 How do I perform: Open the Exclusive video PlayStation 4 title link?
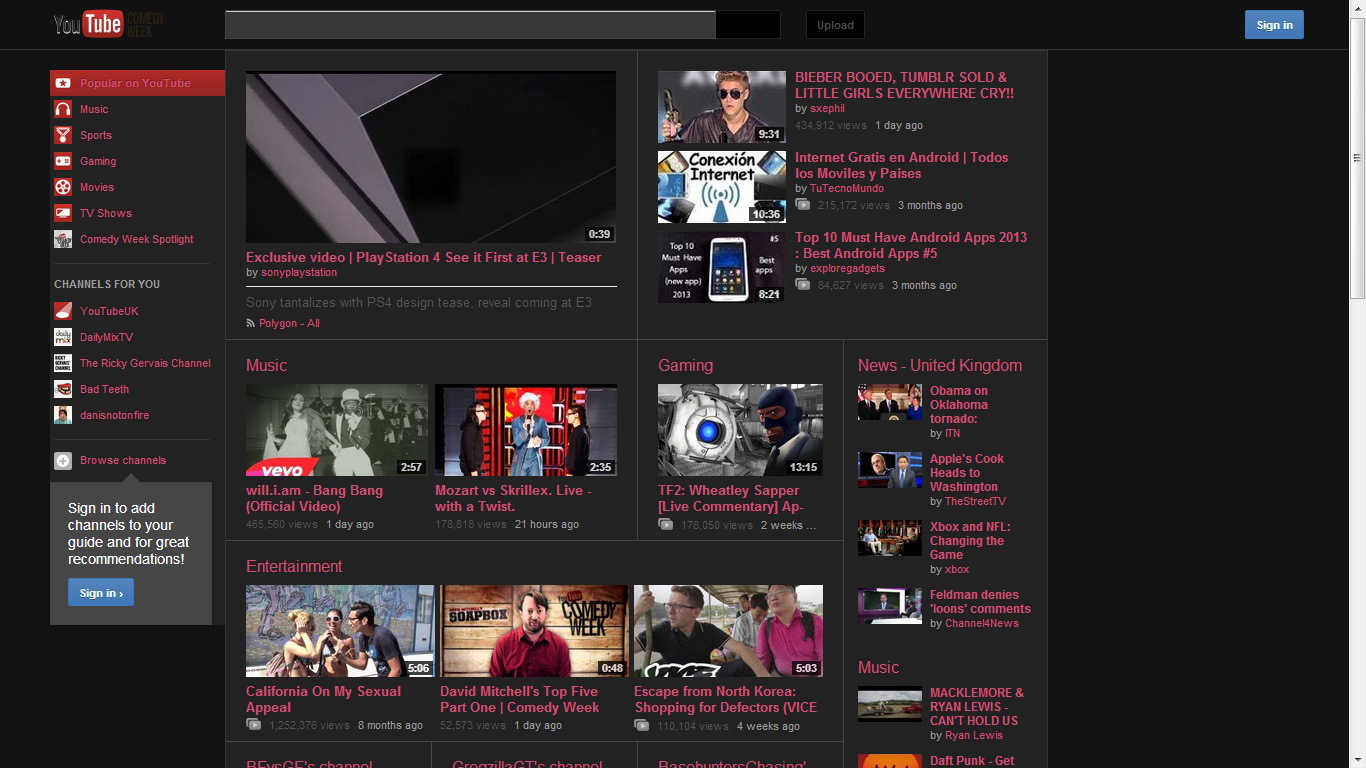[424, 257]
